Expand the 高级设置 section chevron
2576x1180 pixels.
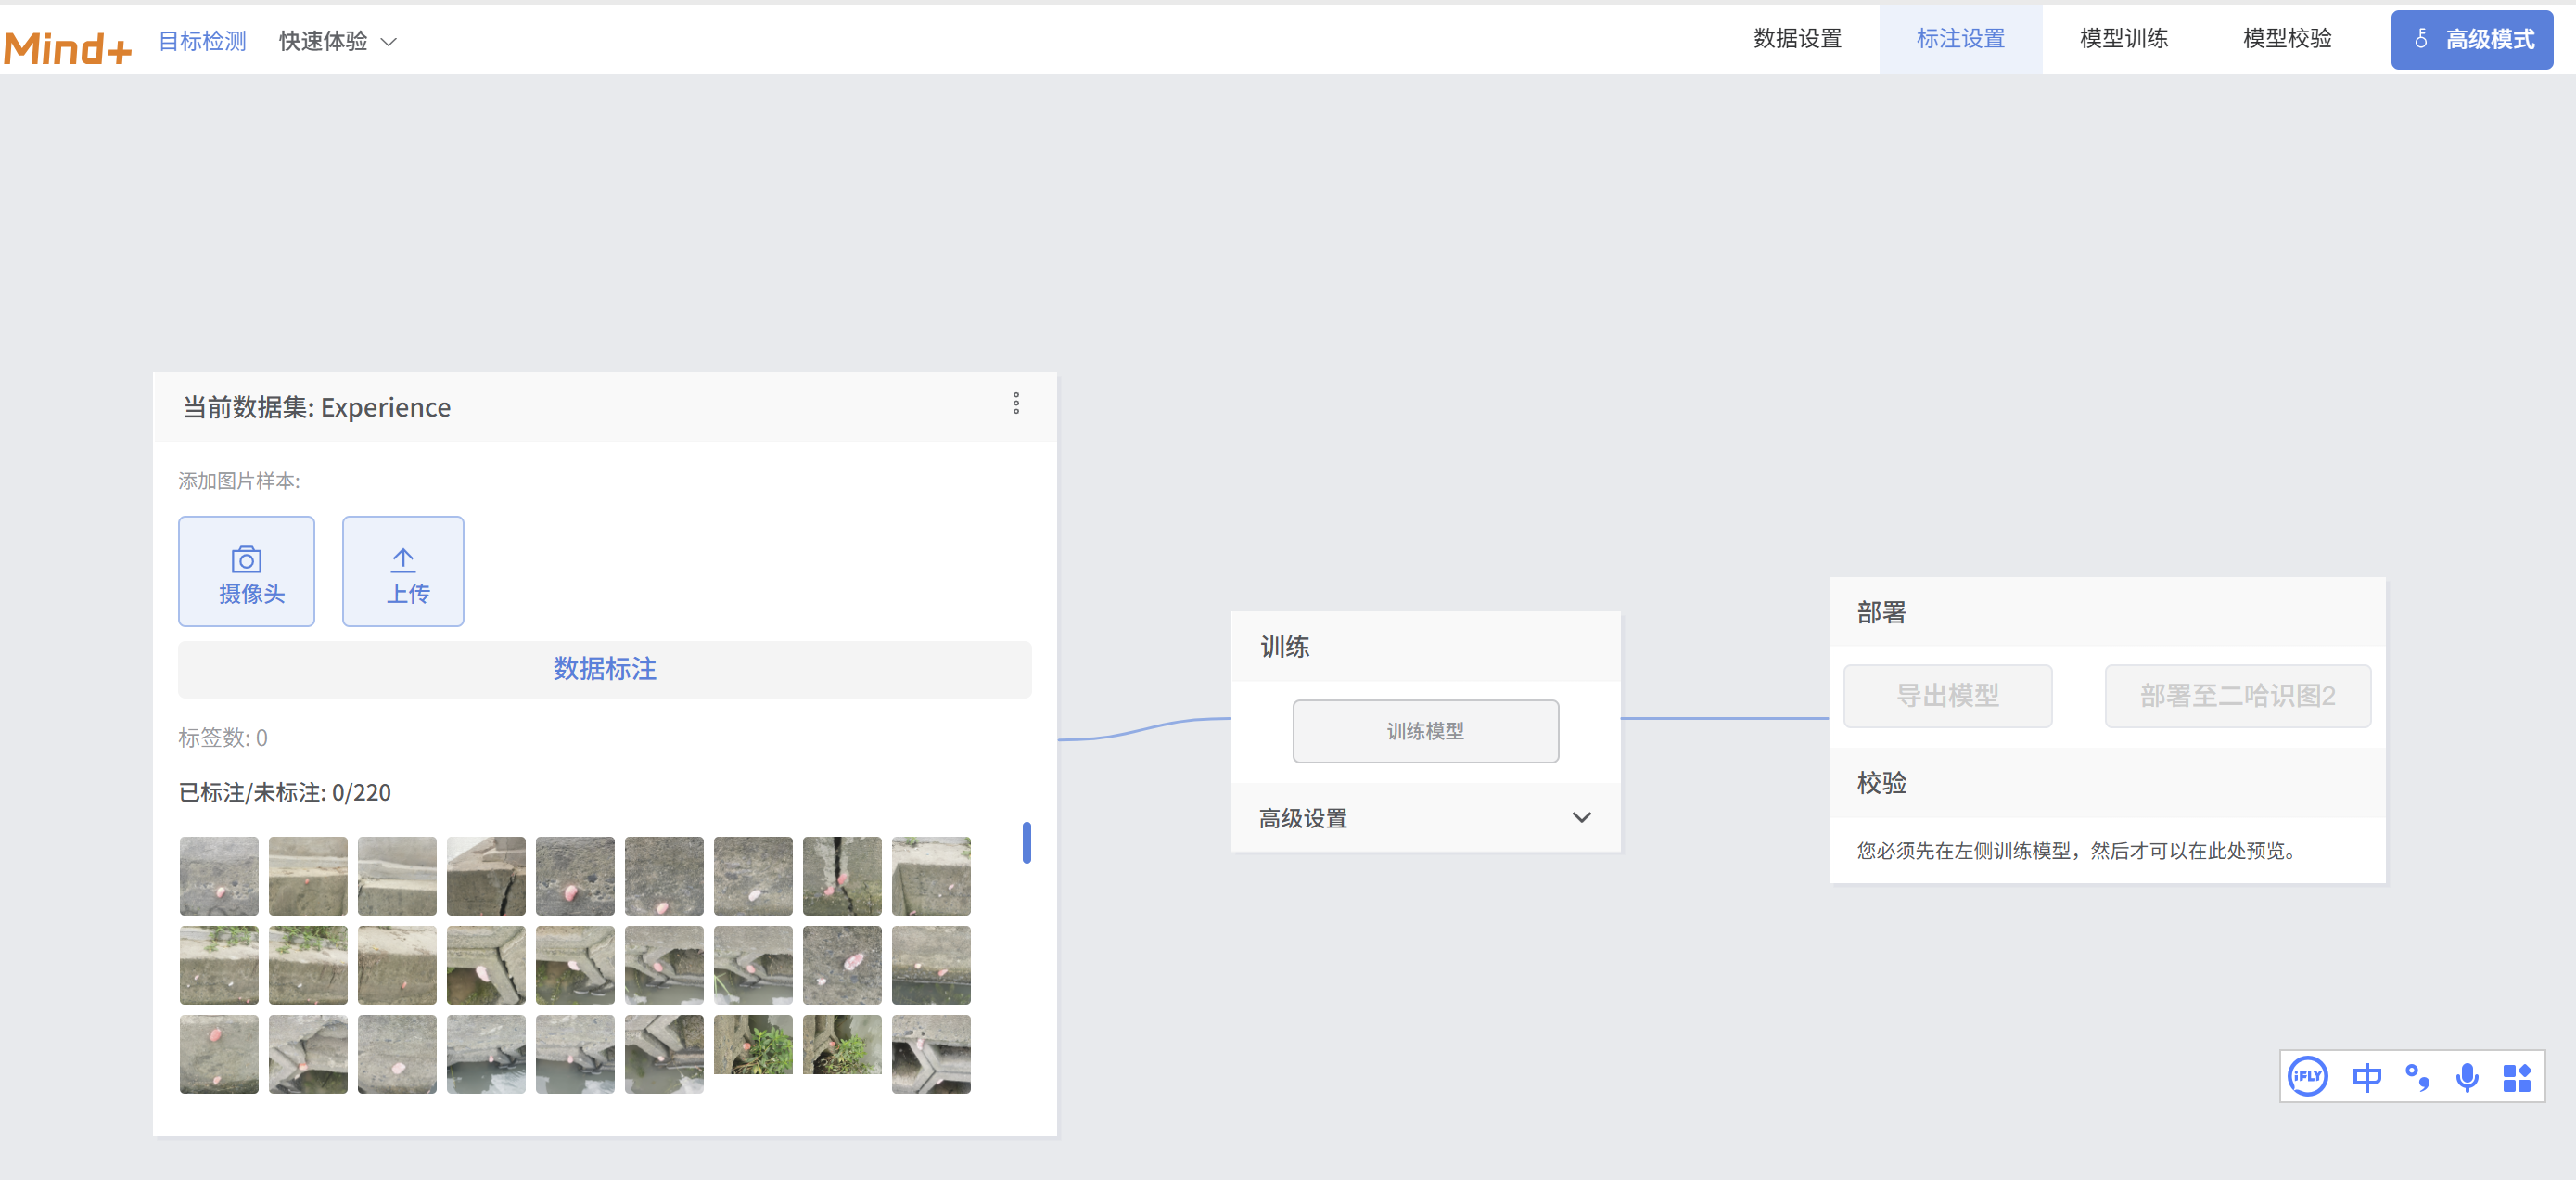(x=1581, y=817)
